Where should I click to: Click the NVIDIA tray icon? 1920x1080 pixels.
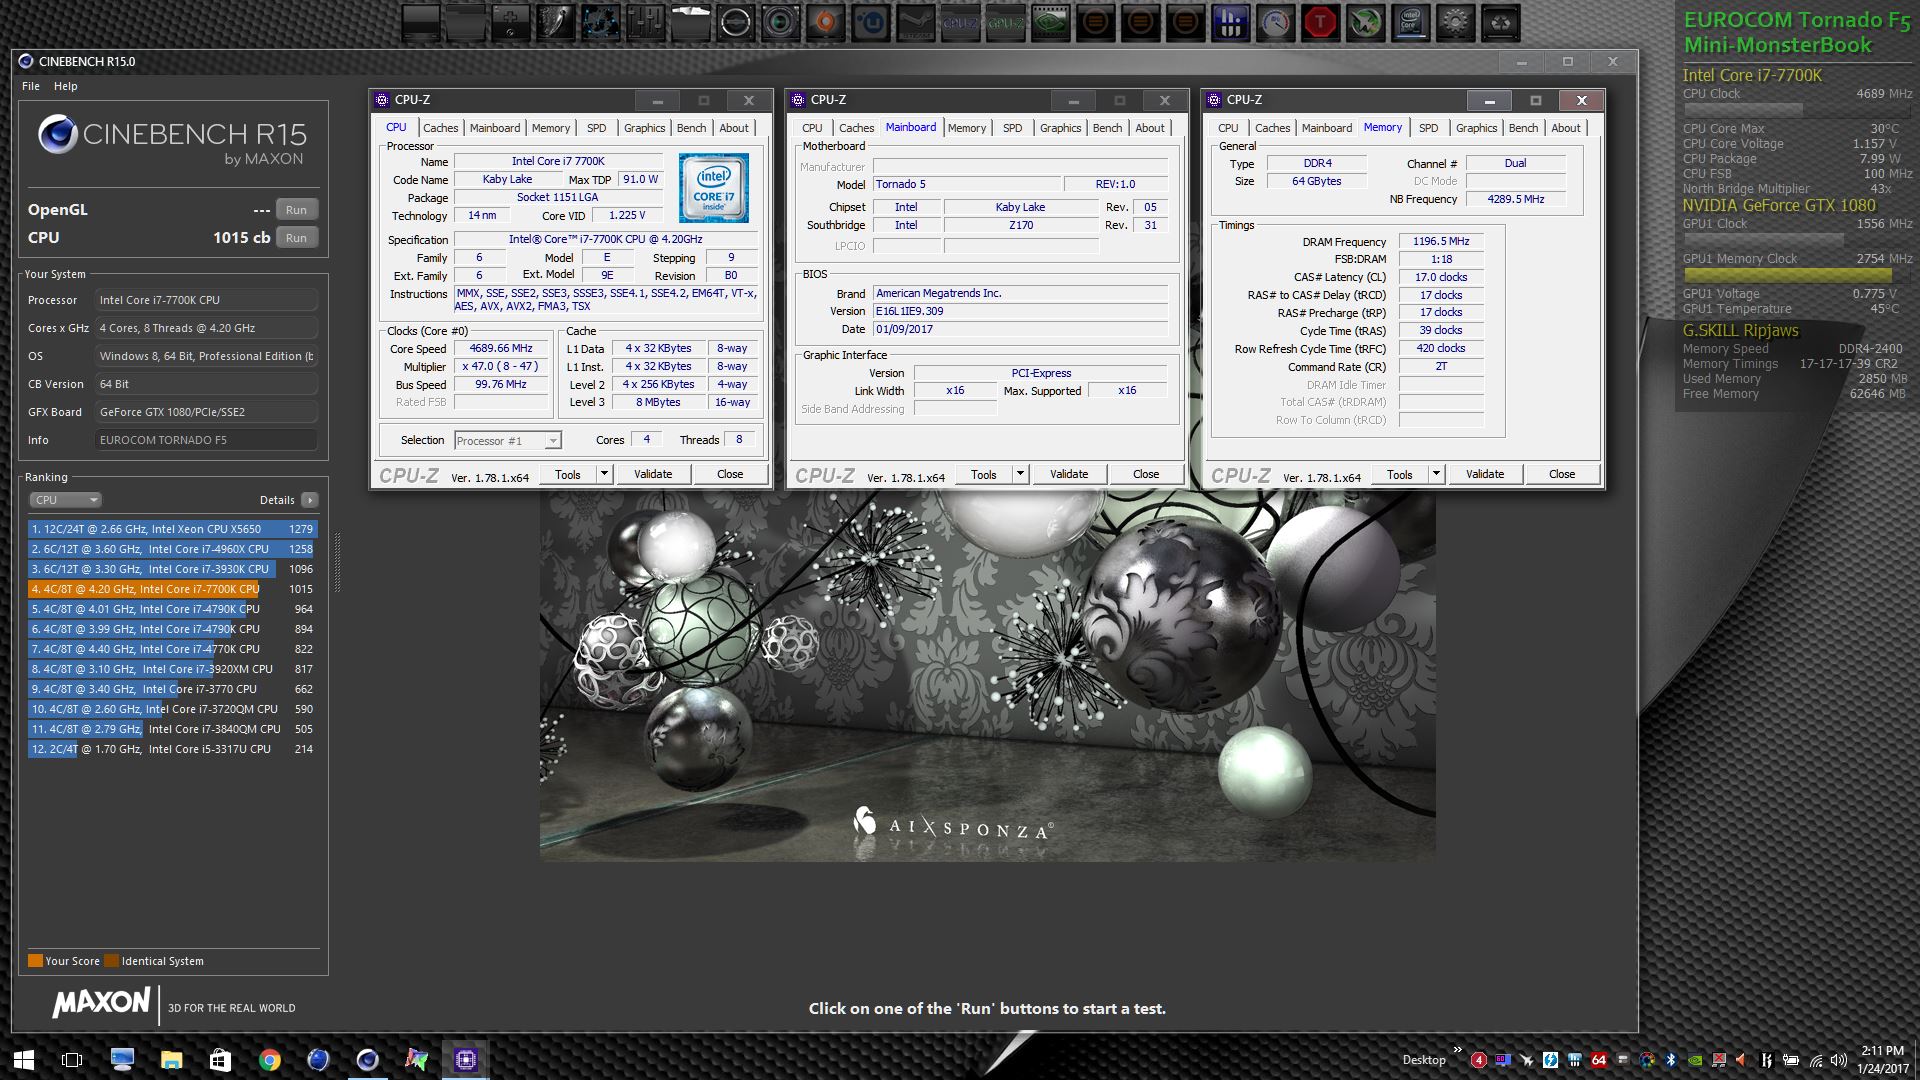pos(1695,1060)
